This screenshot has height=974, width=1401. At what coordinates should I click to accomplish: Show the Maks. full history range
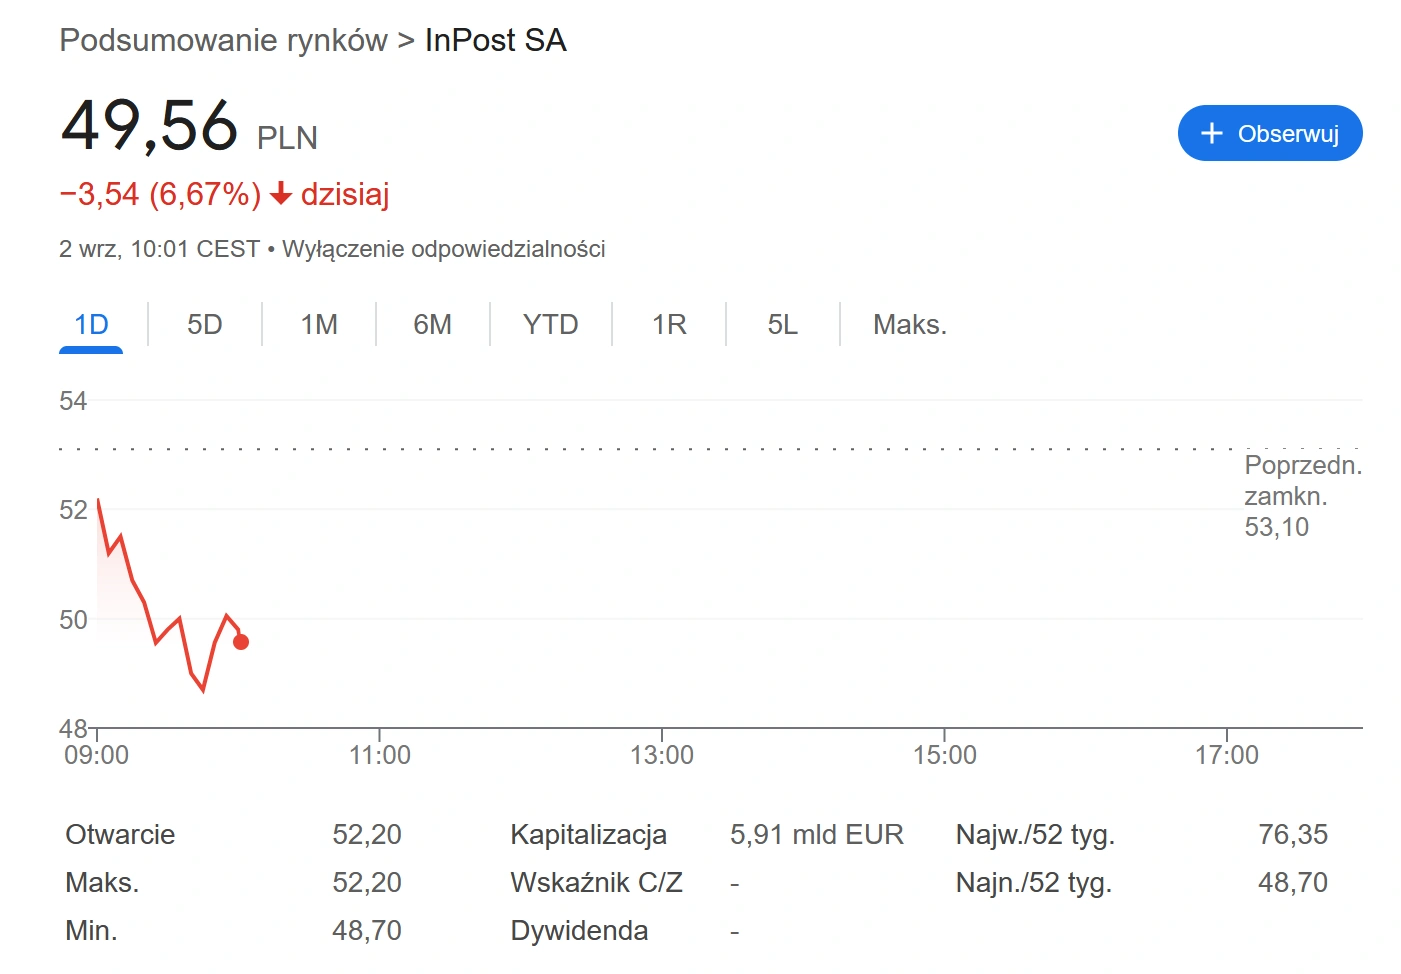pyautogui.click(x=910, y=325)
